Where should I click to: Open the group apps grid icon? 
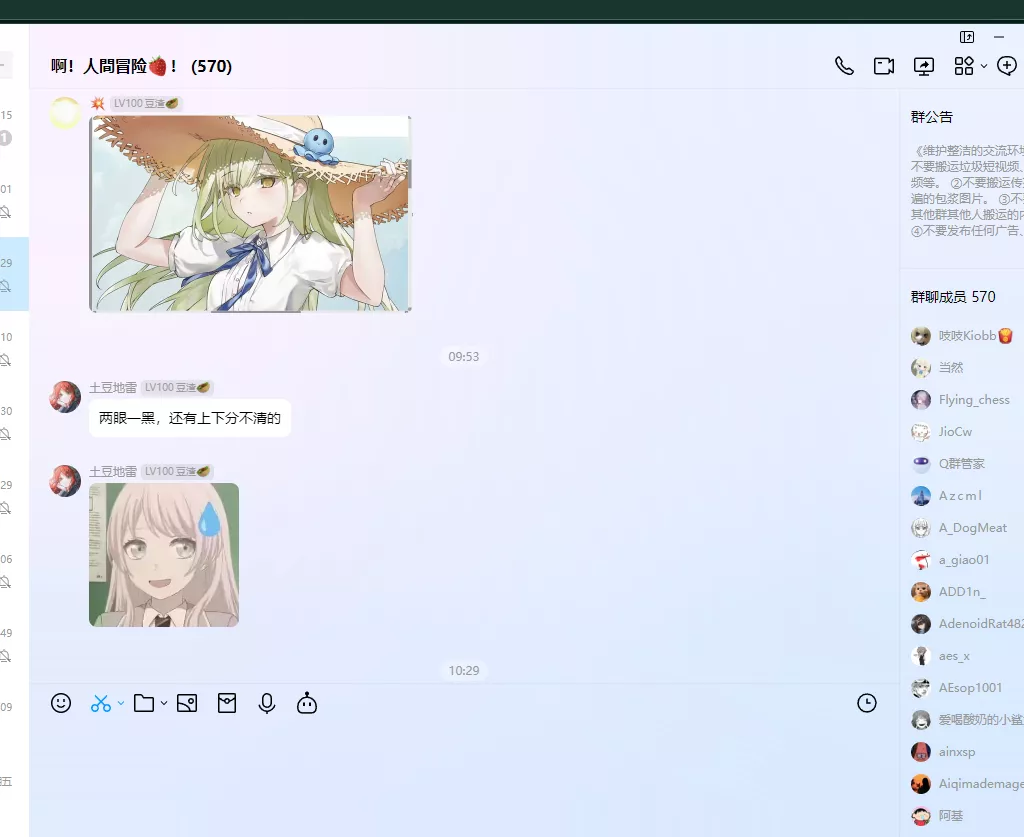[963, 66]
